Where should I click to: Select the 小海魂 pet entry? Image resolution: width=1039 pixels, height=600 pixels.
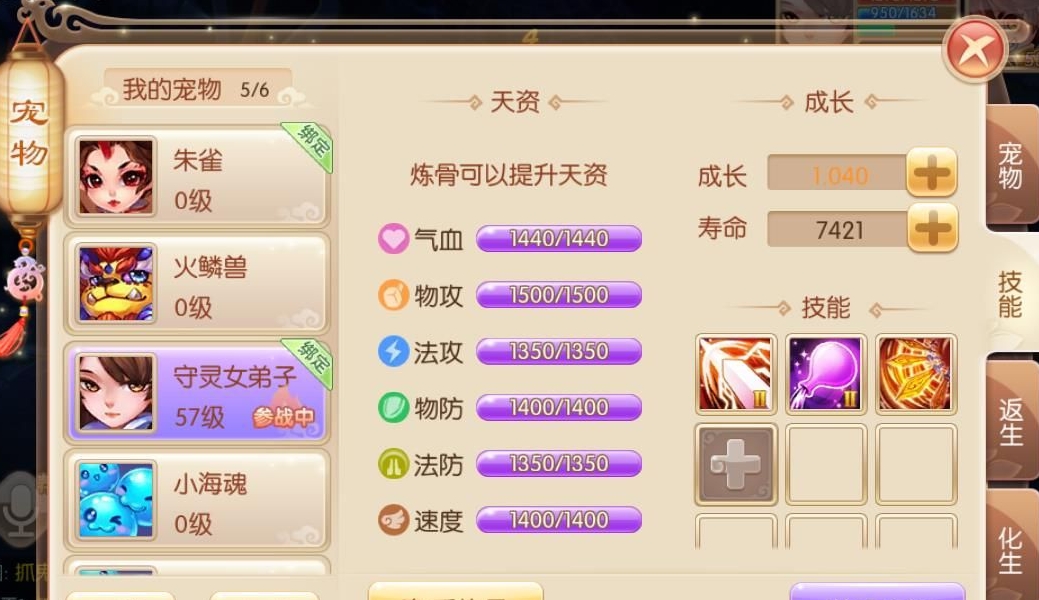(x=197, y=500)
